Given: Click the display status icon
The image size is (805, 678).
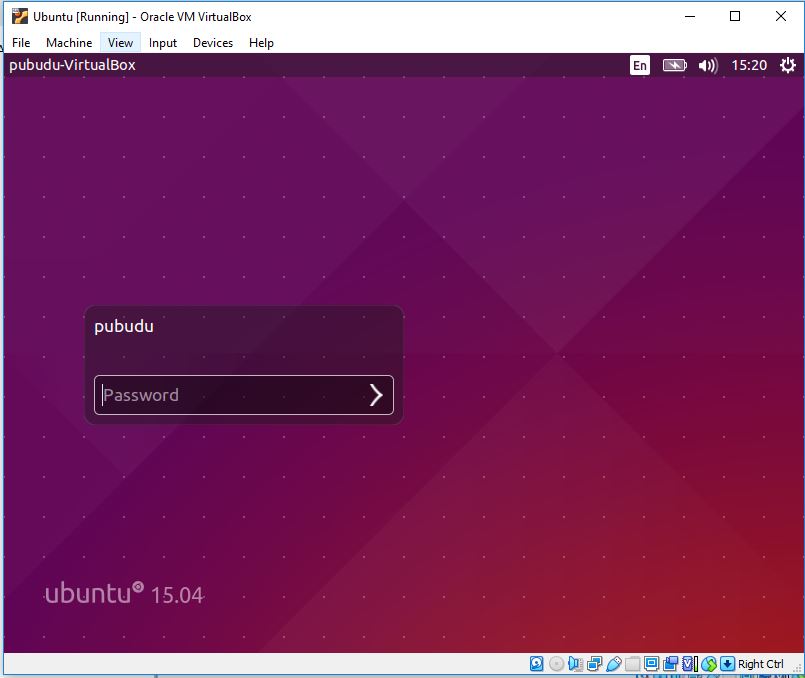Looking at the screenshot, I should coord(651,663).
